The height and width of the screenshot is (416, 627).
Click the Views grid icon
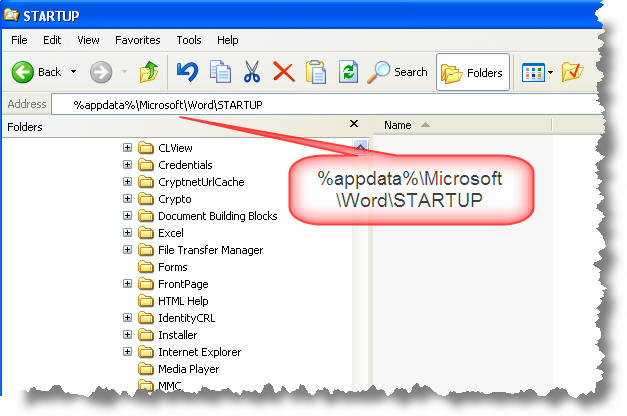[x=533, y=72]
